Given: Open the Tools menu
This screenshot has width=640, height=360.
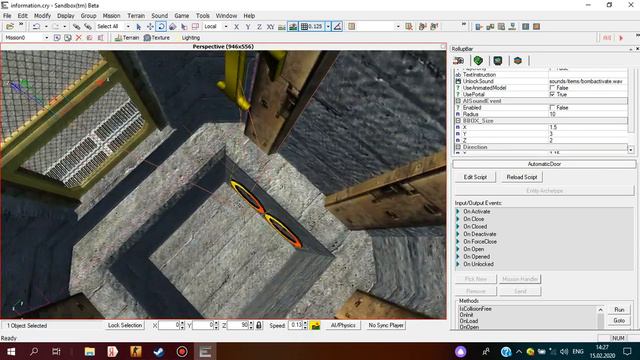Looking at the screenshot, I should [x=202, y=16].
